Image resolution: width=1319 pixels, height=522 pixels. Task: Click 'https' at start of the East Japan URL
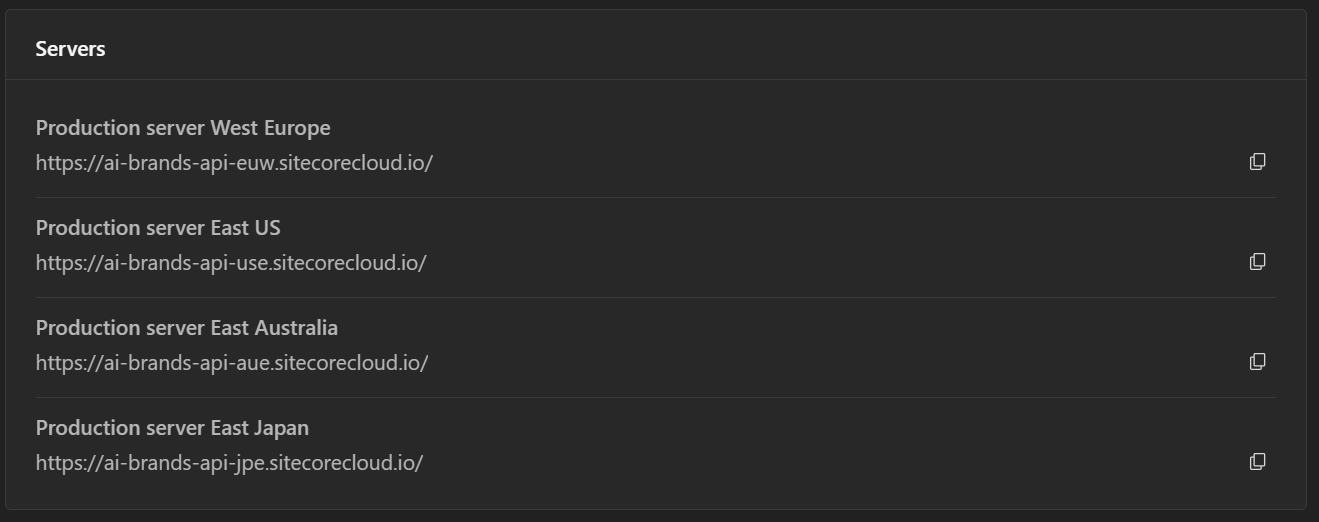click(56, 463)
